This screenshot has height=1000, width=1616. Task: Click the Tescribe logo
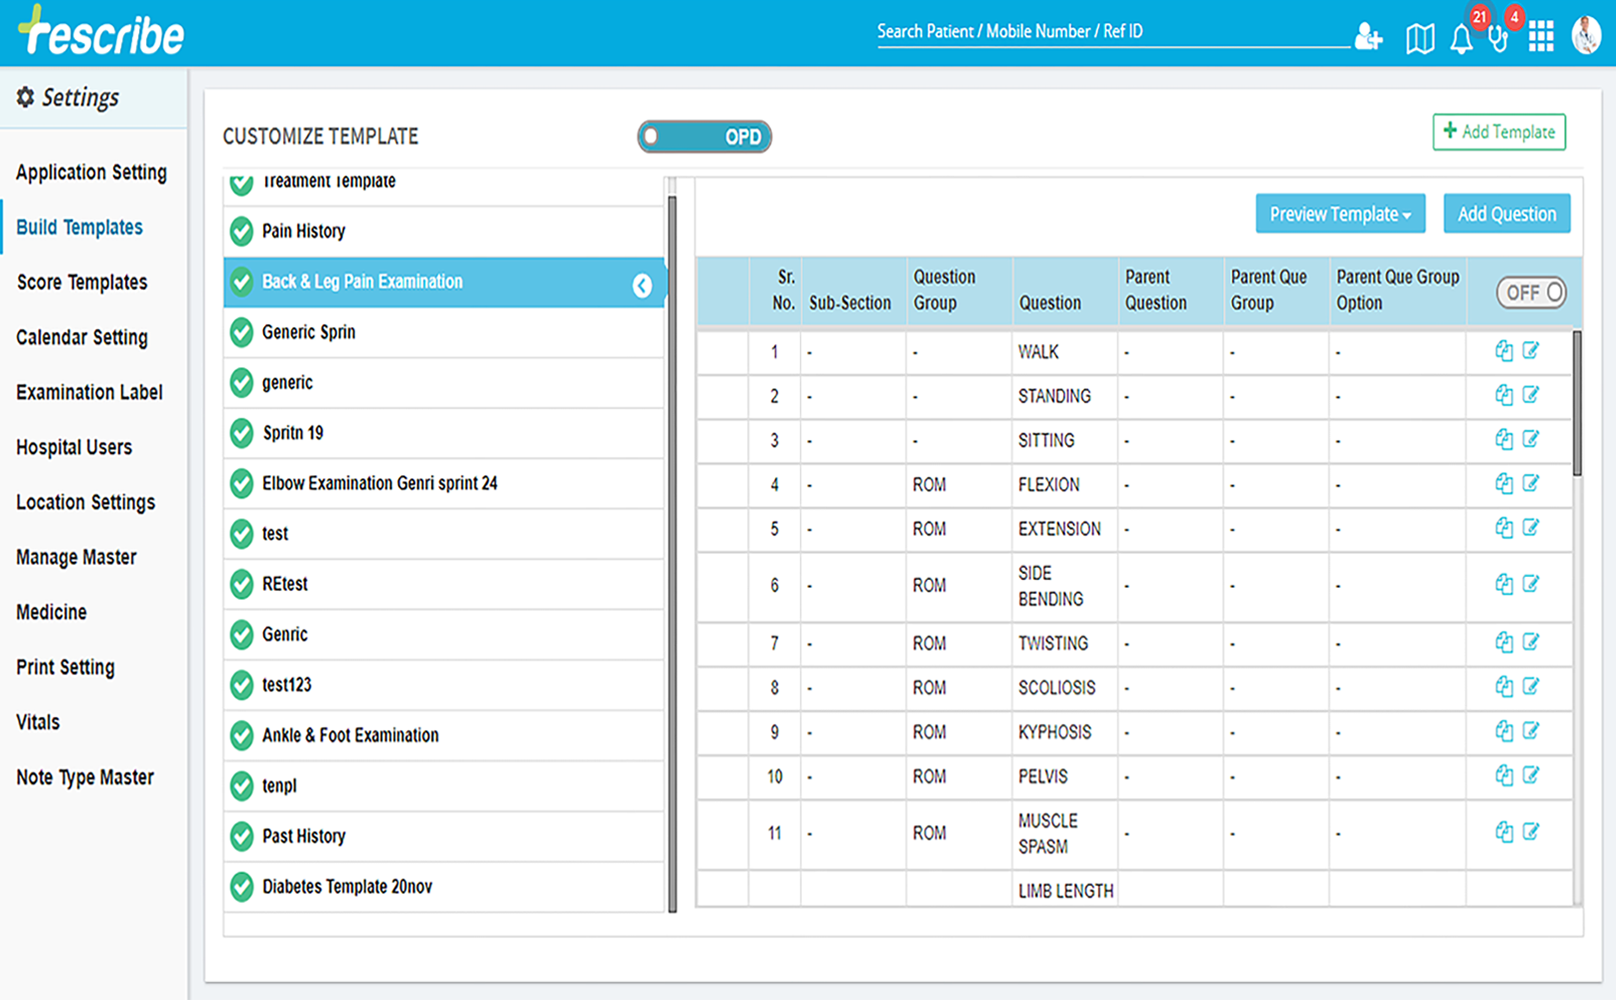click(101, 31)
